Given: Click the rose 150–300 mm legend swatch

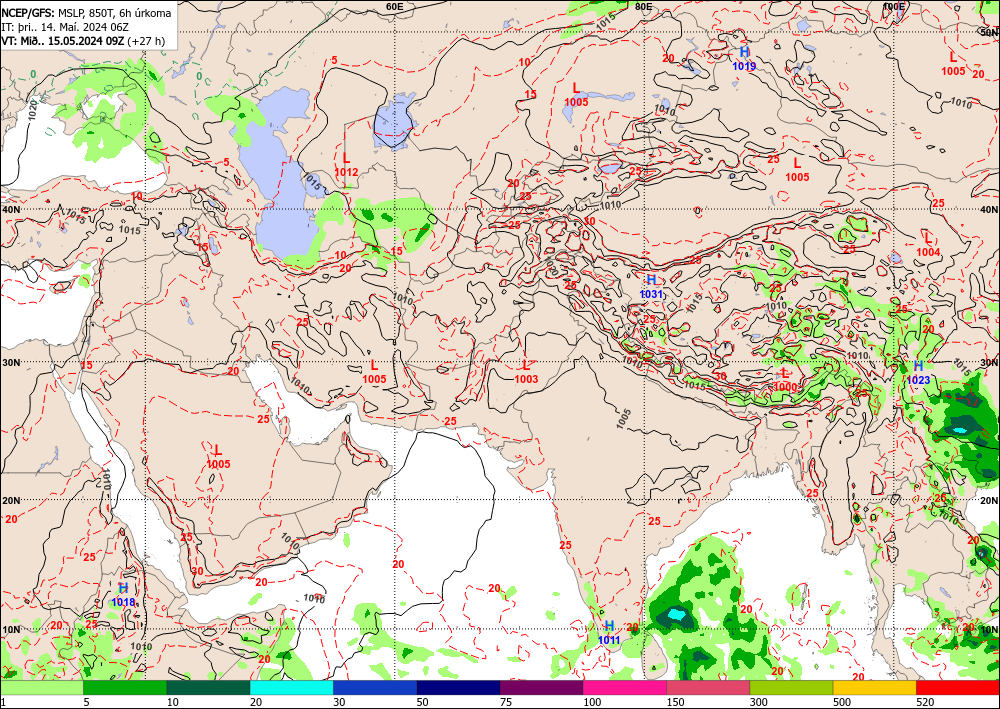Looking at the screenshot, I should (x=708, y=688).
